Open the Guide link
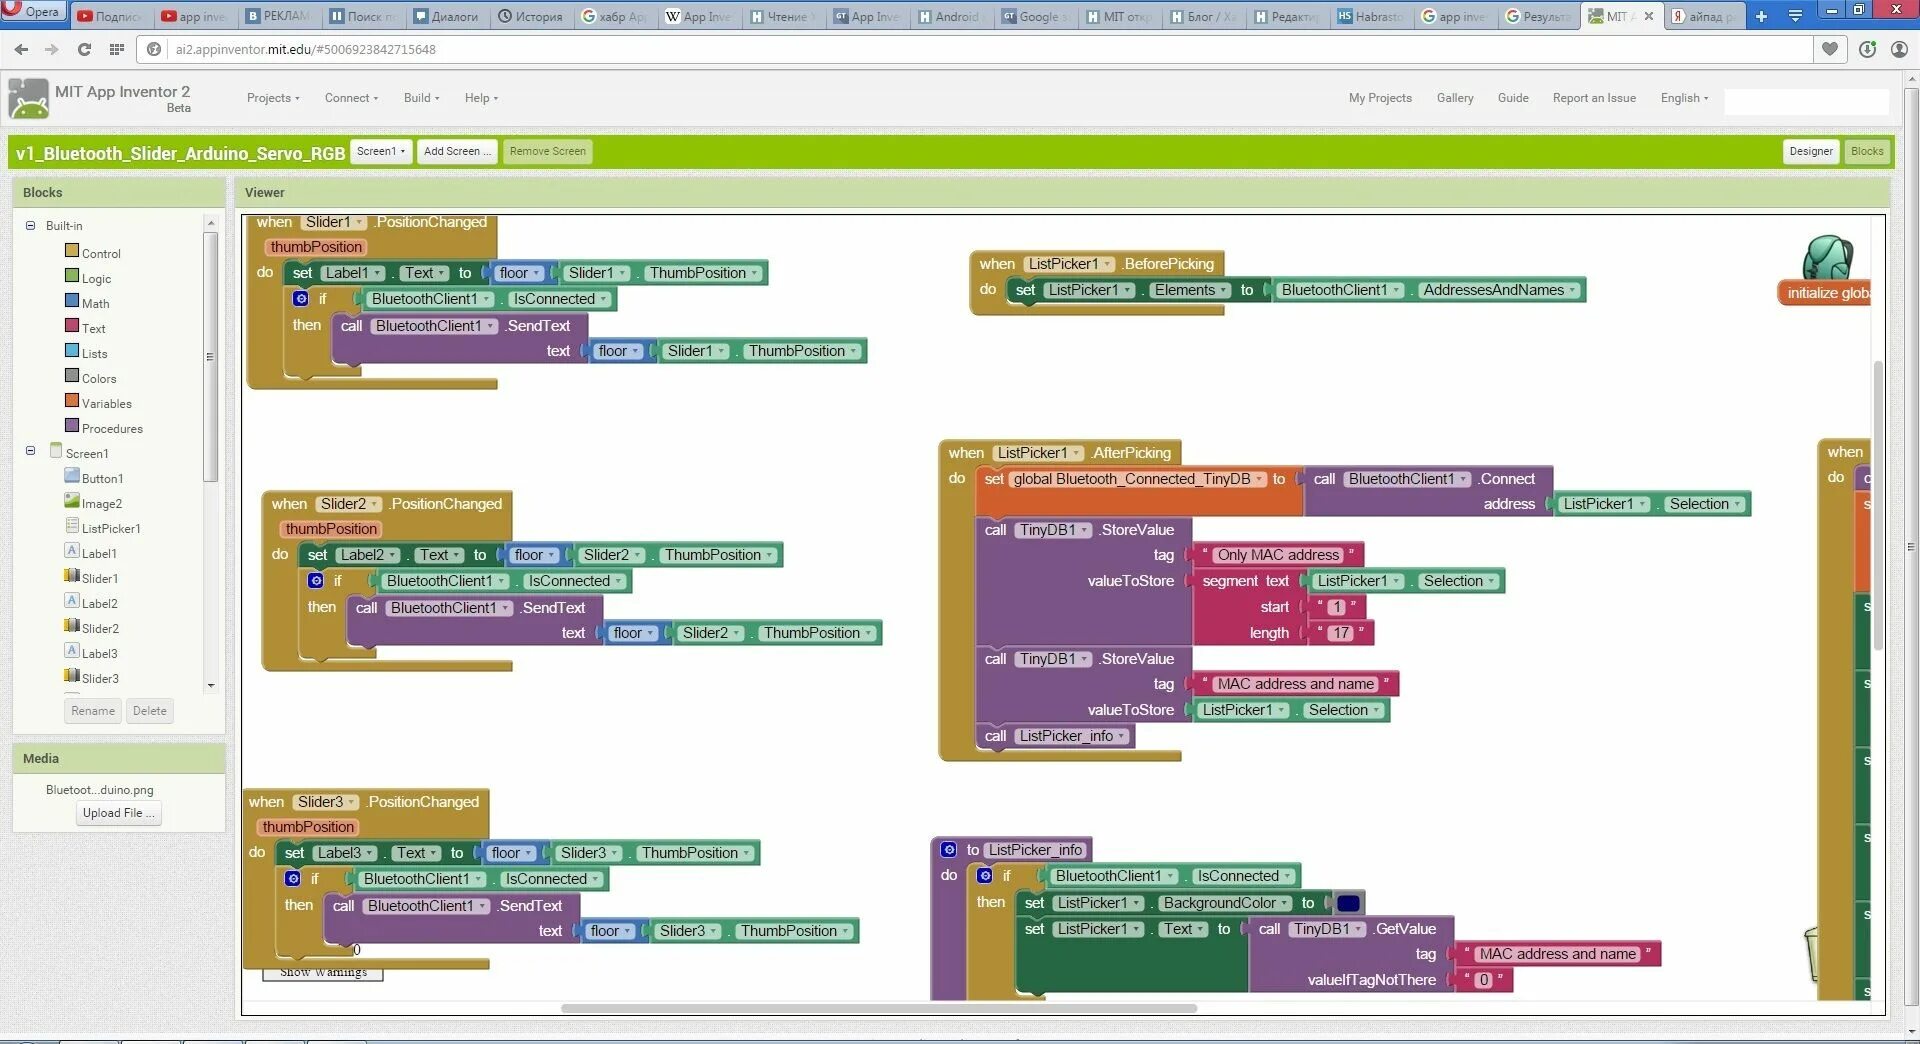 click(x=1513, y=98)
